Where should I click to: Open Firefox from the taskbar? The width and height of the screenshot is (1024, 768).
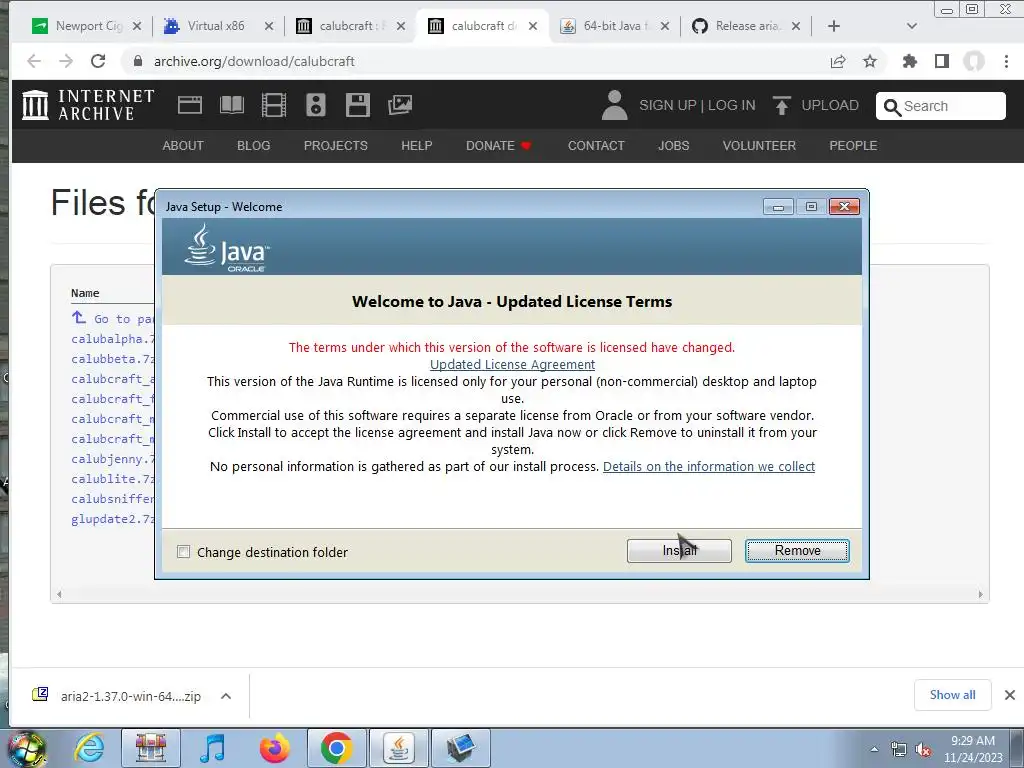(275, 748)
